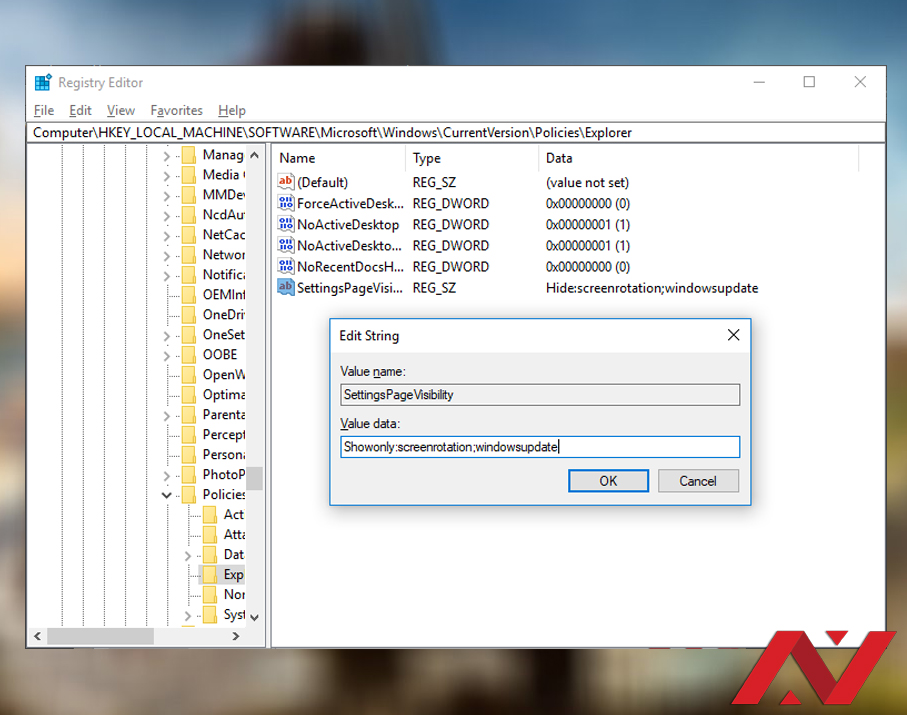907x715 pixels.
Task: Expand the Dat subkey under Policies
Action: 187,555
